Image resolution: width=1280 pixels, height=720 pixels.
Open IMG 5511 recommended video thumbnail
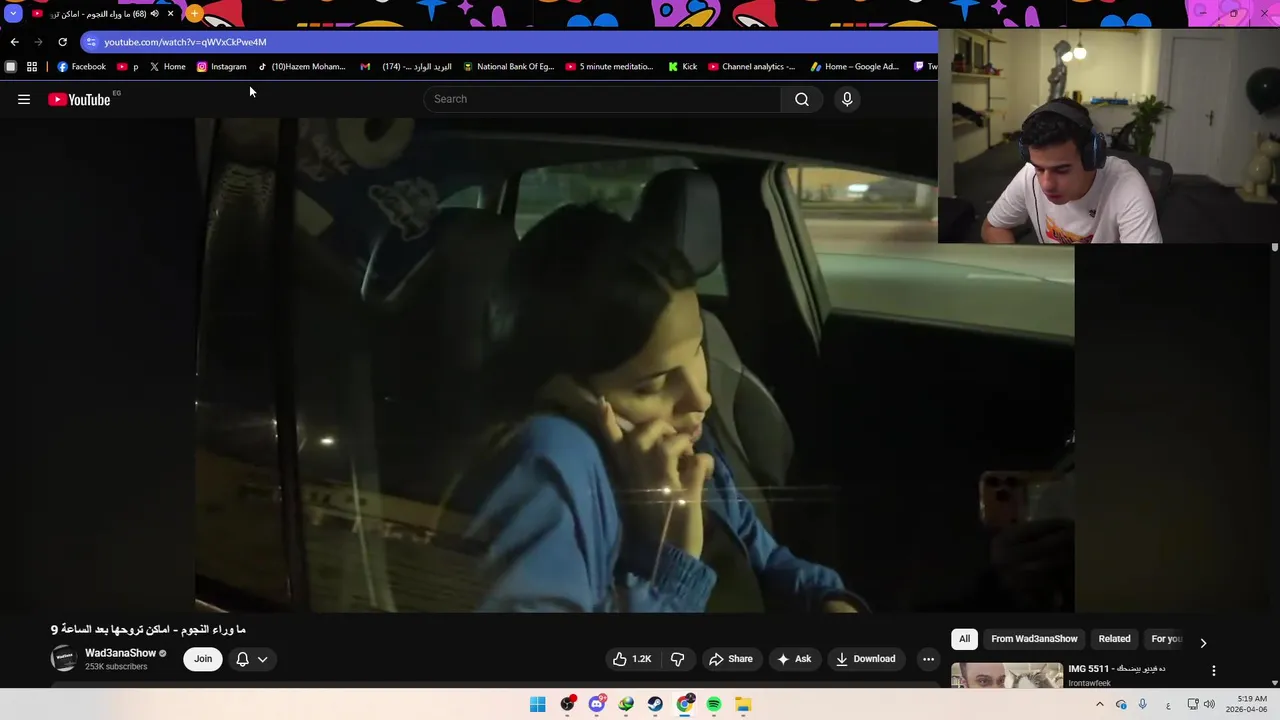tap(1007, 675)
